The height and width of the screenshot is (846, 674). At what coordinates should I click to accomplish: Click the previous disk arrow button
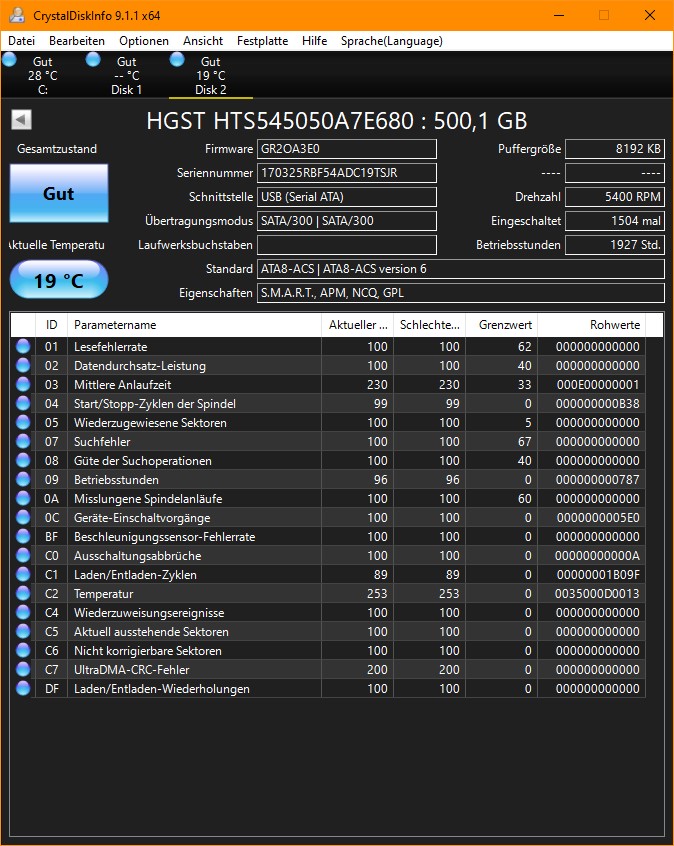[22, 120]
